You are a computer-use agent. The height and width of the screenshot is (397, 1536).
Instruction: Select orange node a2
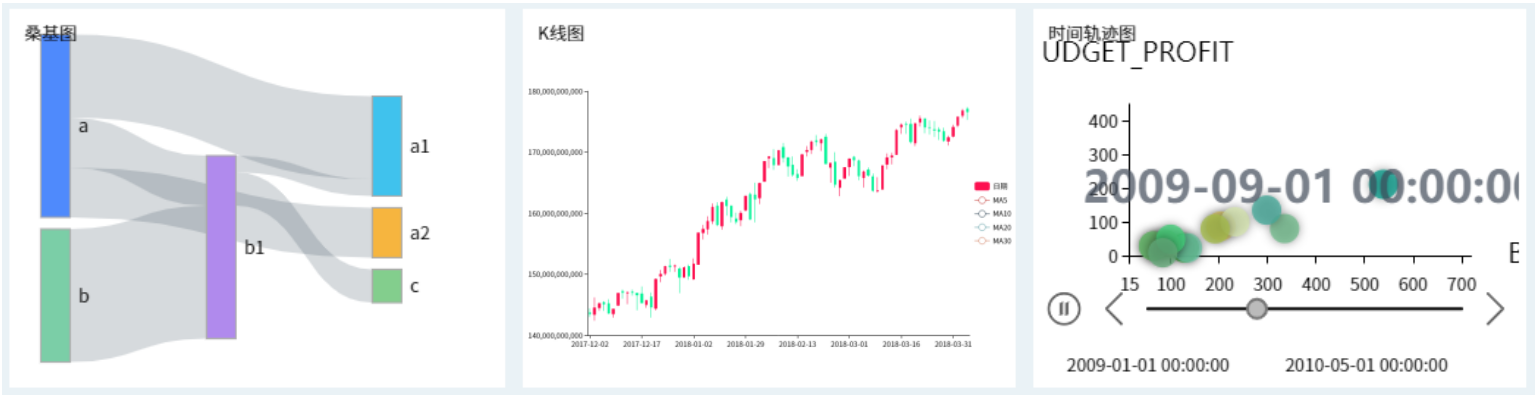[x=386, y=233]
